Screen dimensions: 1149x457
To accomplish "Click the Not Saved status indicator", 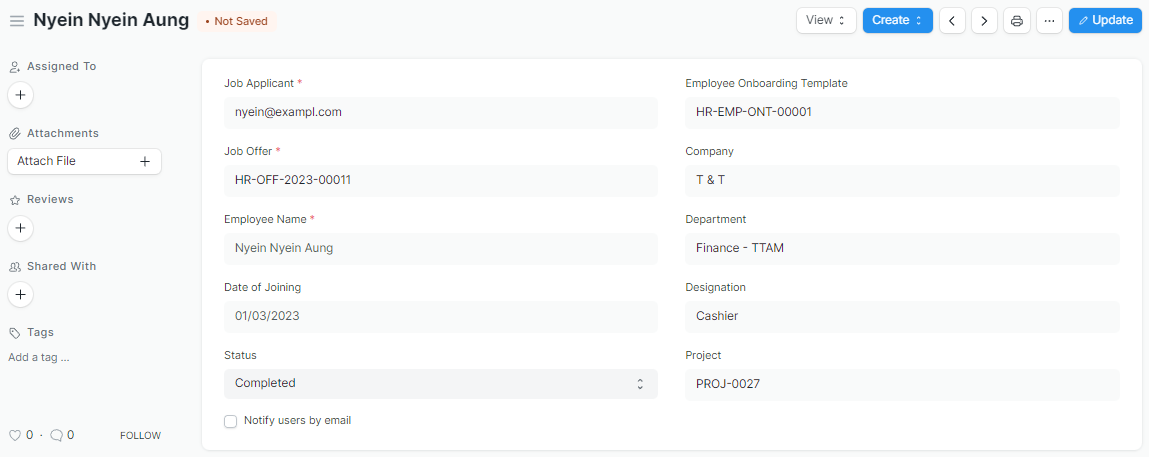I will pos(236,21).
